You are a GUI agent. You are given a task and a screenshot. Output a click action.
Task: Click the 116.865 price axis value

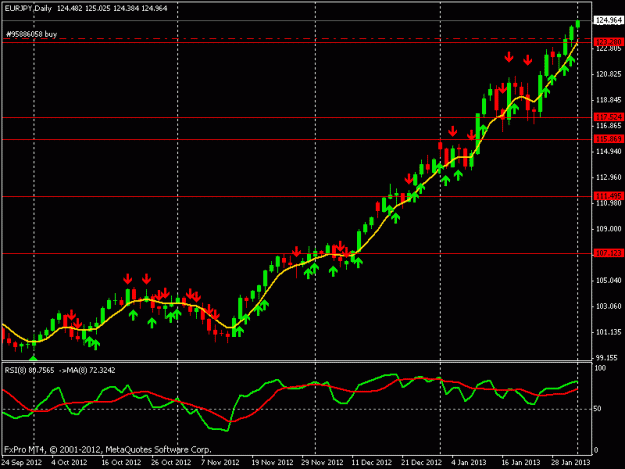(x=608, y=126)
